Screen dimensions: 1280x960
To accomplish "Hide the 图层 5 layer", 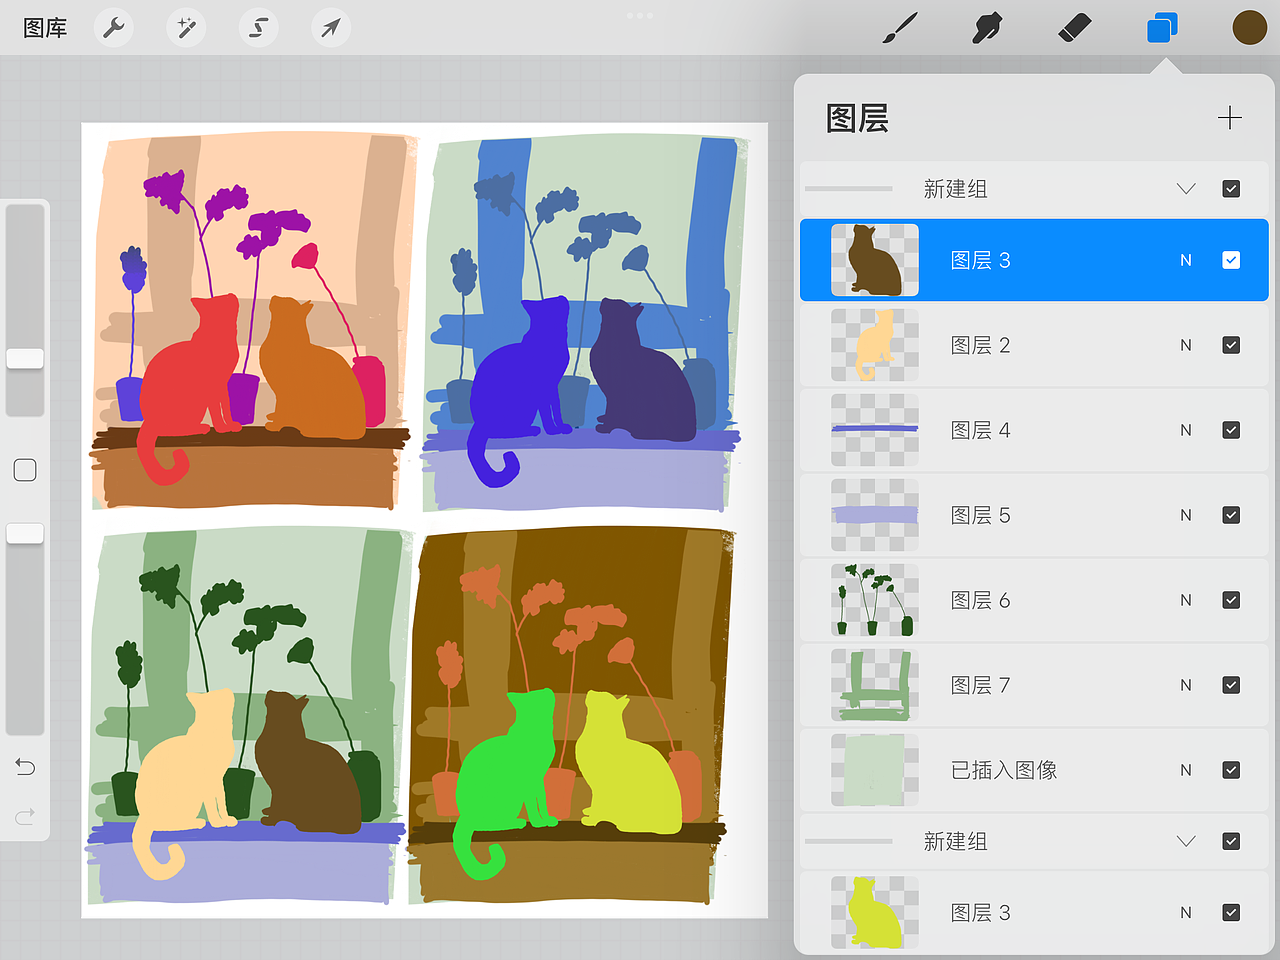I will (x=1231, y=515).
